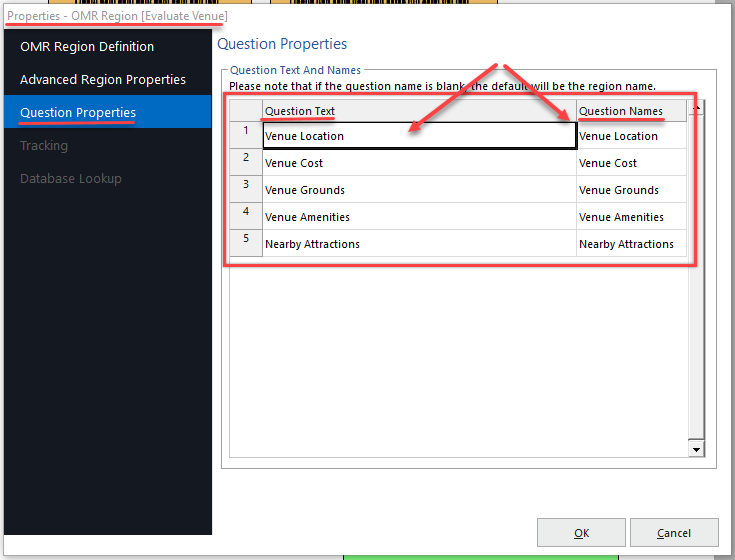Click the scroll down arrow of question grid
The height and width of the screenshot is (560, 735).
tap(696, 449)
